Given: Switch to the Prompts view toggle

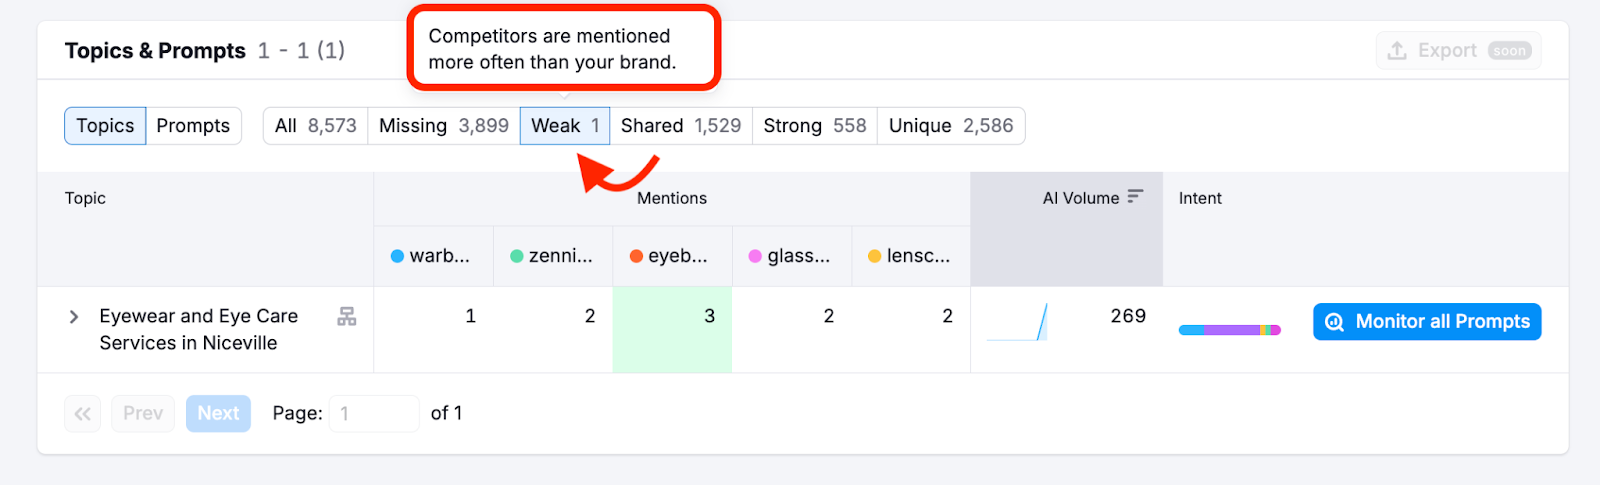Looking at the screenshot, I should click(193, 126).
